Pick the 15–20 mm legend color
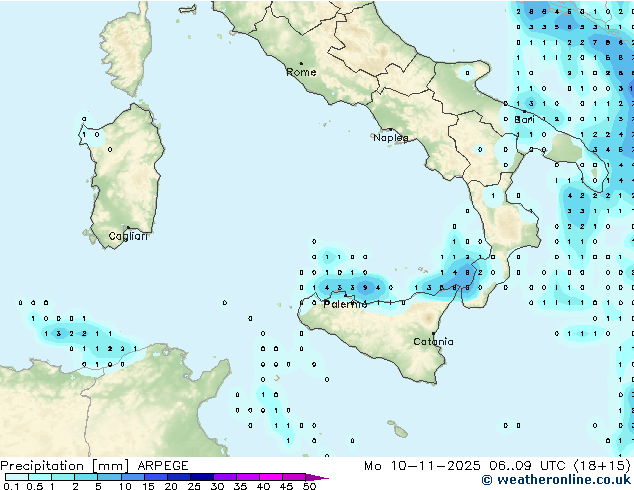The width and height of the screenshot is (634, 490). [x=155, y=477]
